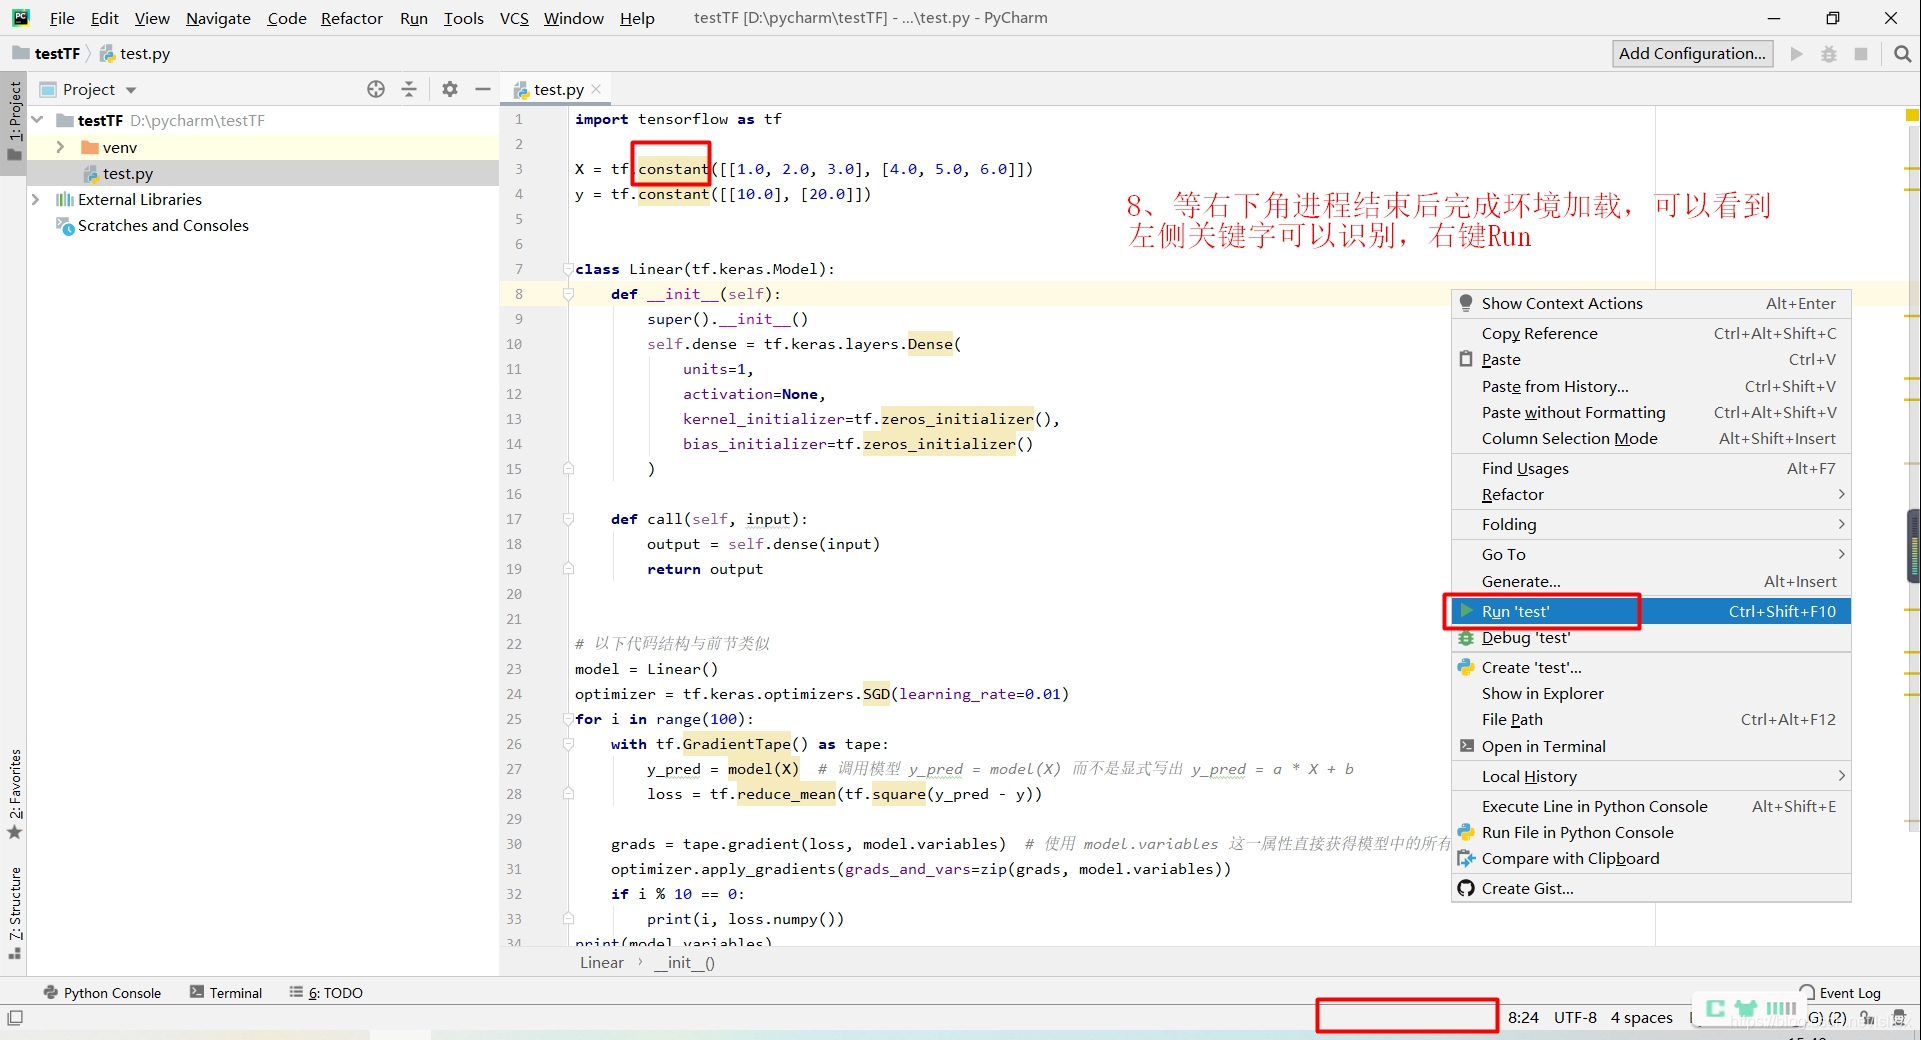Click Open in Terminal entry
The width and height of the screenshot is (1921, 1040).
[1651, 747]
